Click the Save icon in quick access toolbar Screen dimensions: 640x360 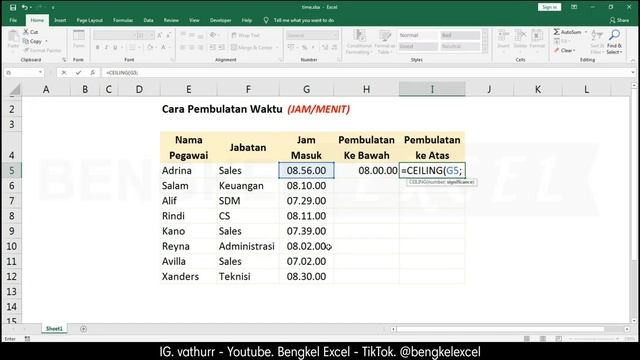point(13,7)
